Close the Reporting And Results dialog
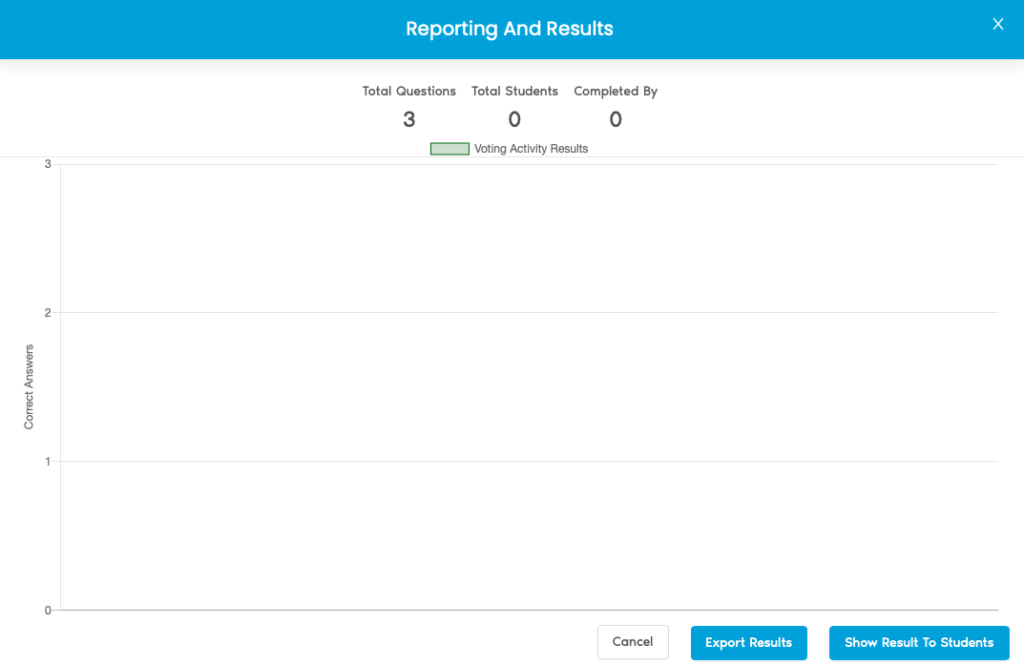The image size is (1024, 665). pyautogui.click(x=997, y=24)
